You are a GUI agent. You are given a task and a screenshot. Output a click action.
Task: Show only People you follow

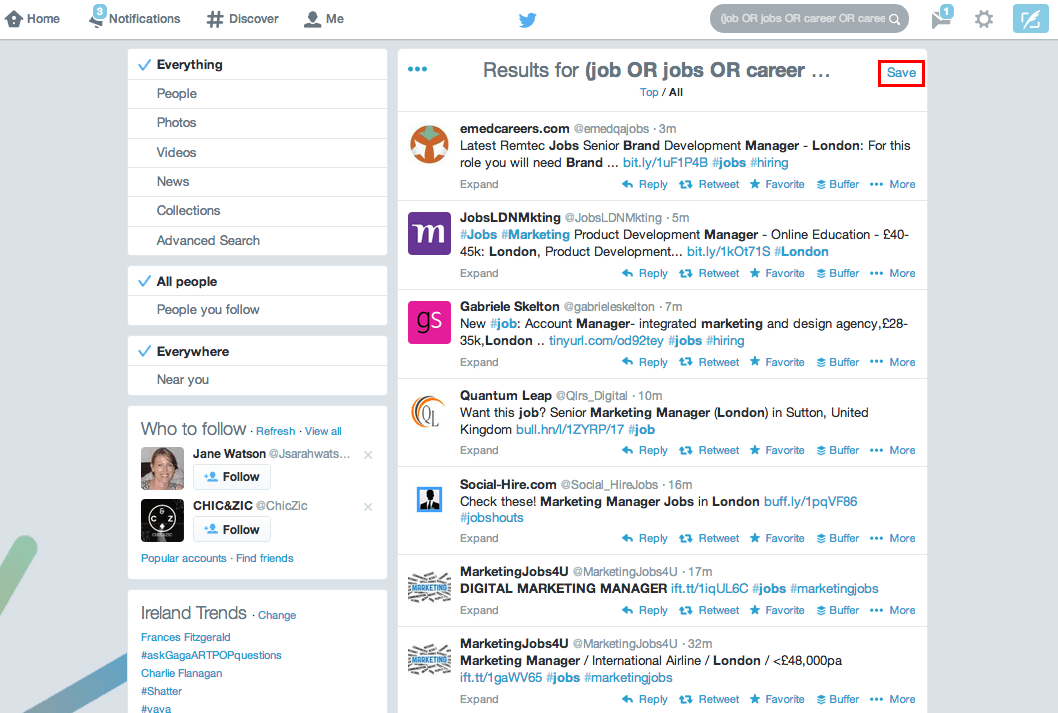click(x=257, y=310)
